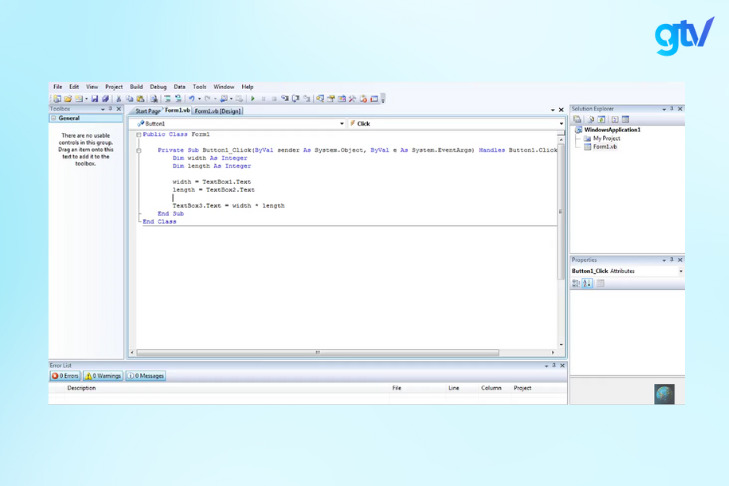Click the Description column header
The width and height of the screenshot is (729, 486).
81,388
